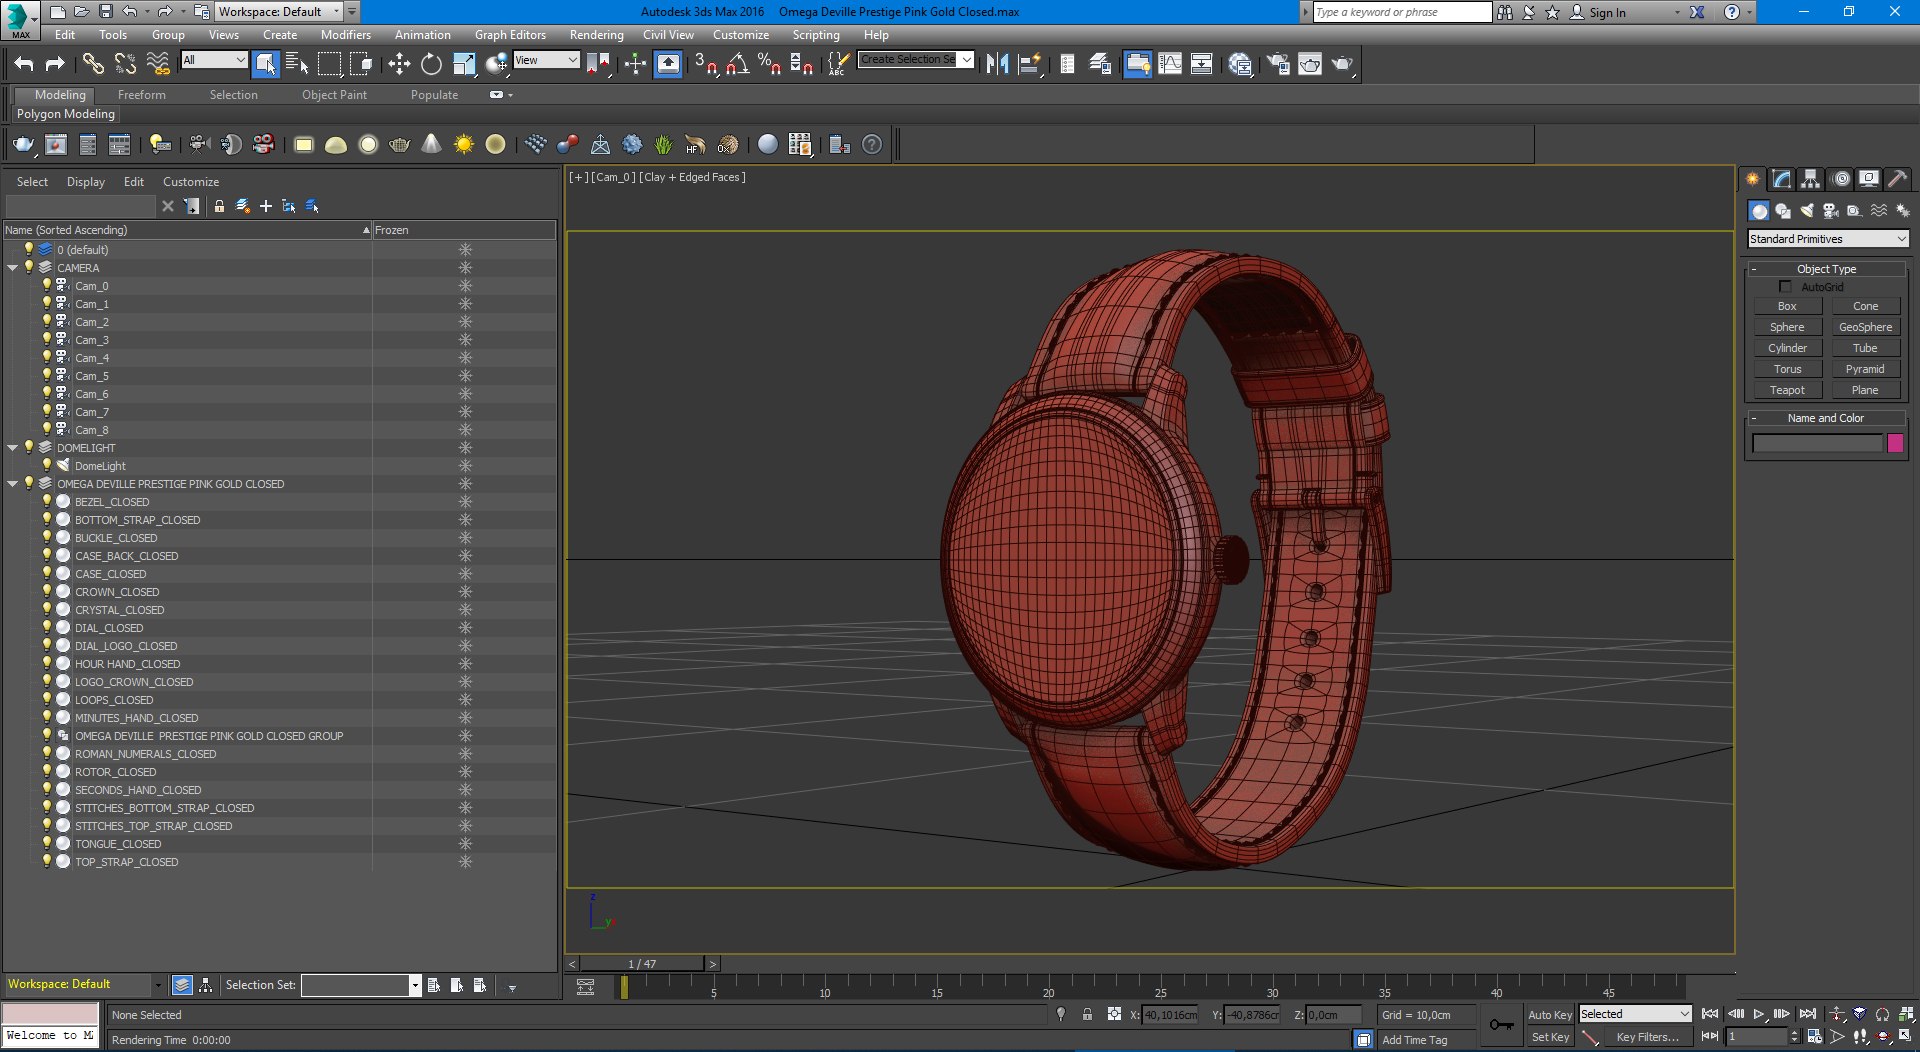Image resolution: width=1920 pixels, height=1052 pixels.
Task: Click the V-Ray dome light icon
Action: (x=336, y=145)
